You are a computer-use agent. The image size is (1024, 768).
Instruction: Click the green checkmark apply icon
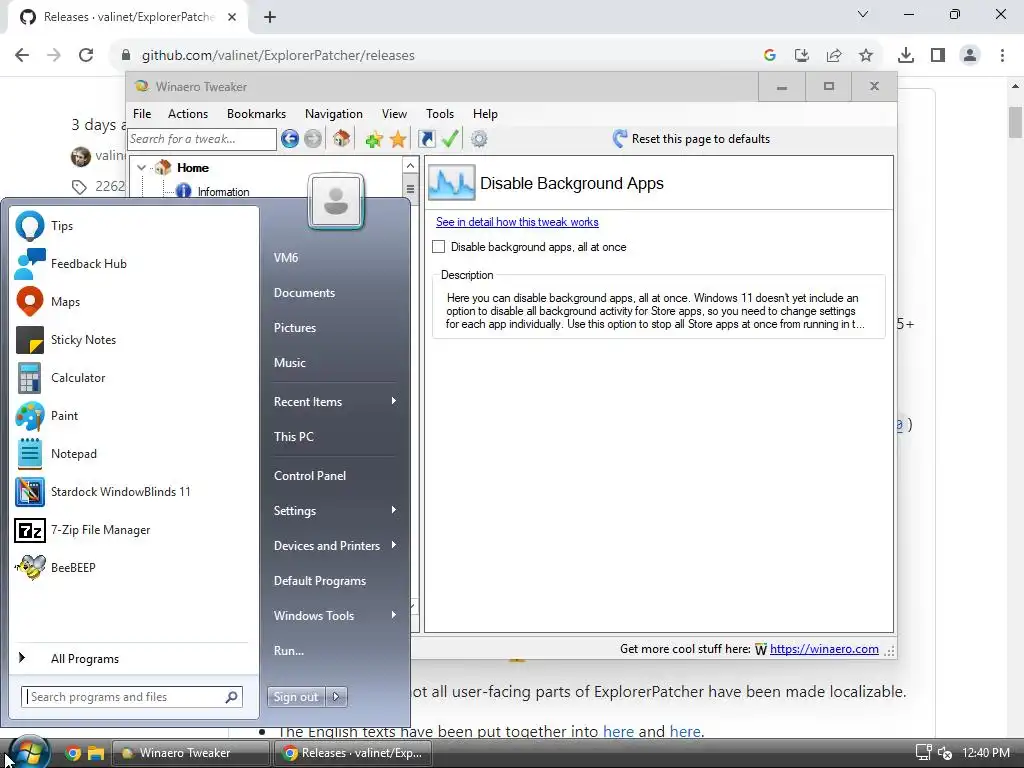(x=450, y=138)
